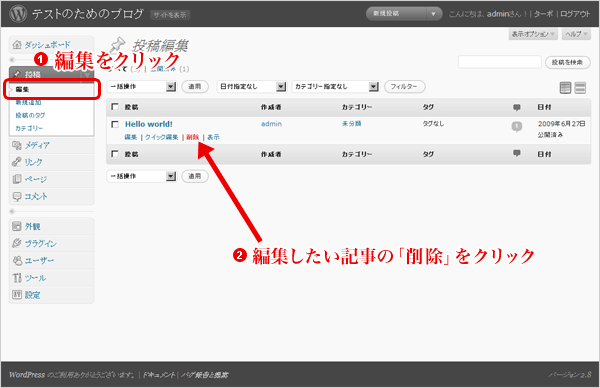600x388 pixels.
Task: Click comment icon in table footer
Action: 517,153
